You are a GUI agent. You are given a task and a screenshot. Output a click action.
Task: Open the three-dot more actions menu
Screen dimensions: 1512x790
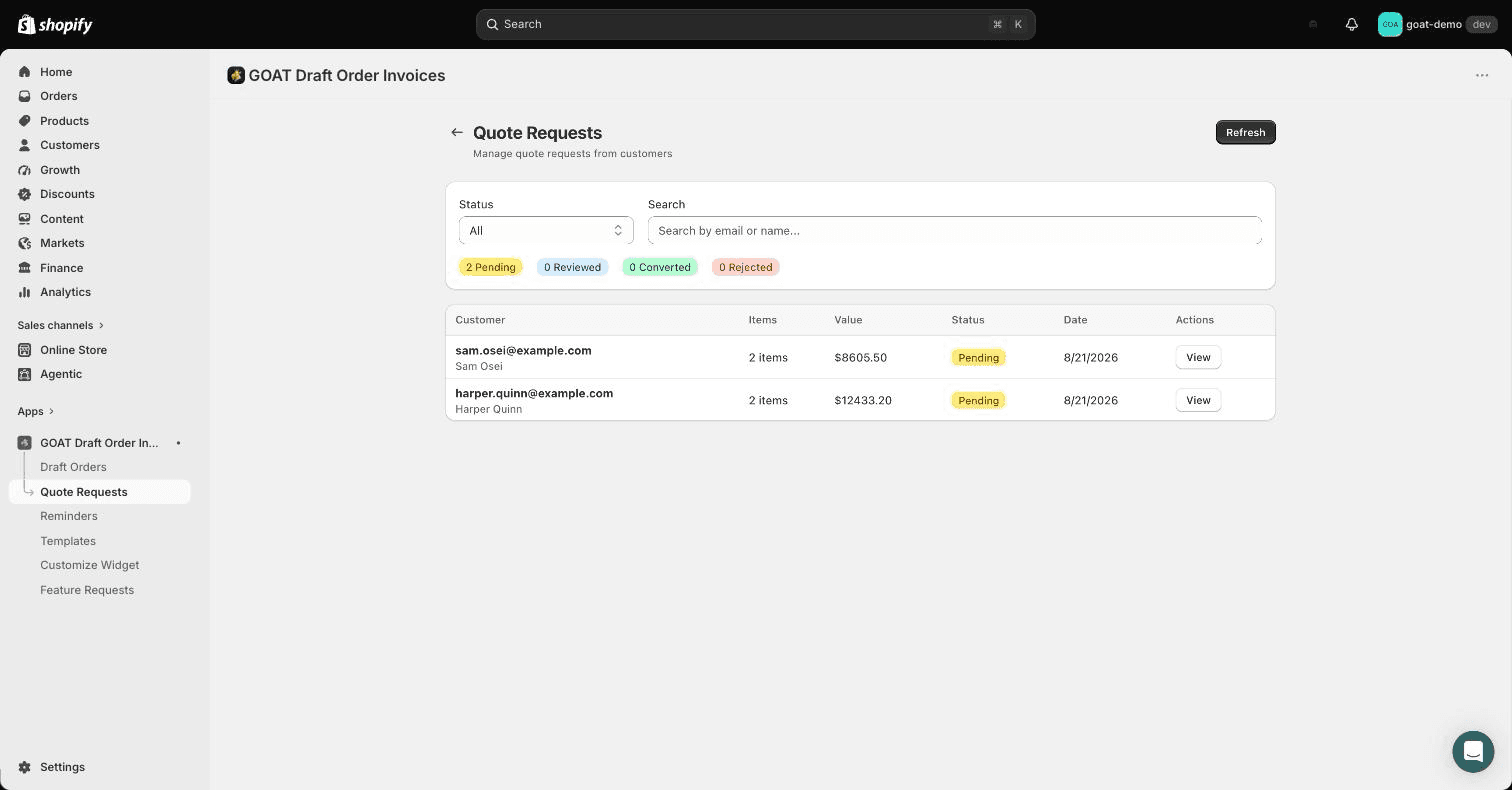point(1482,75)
